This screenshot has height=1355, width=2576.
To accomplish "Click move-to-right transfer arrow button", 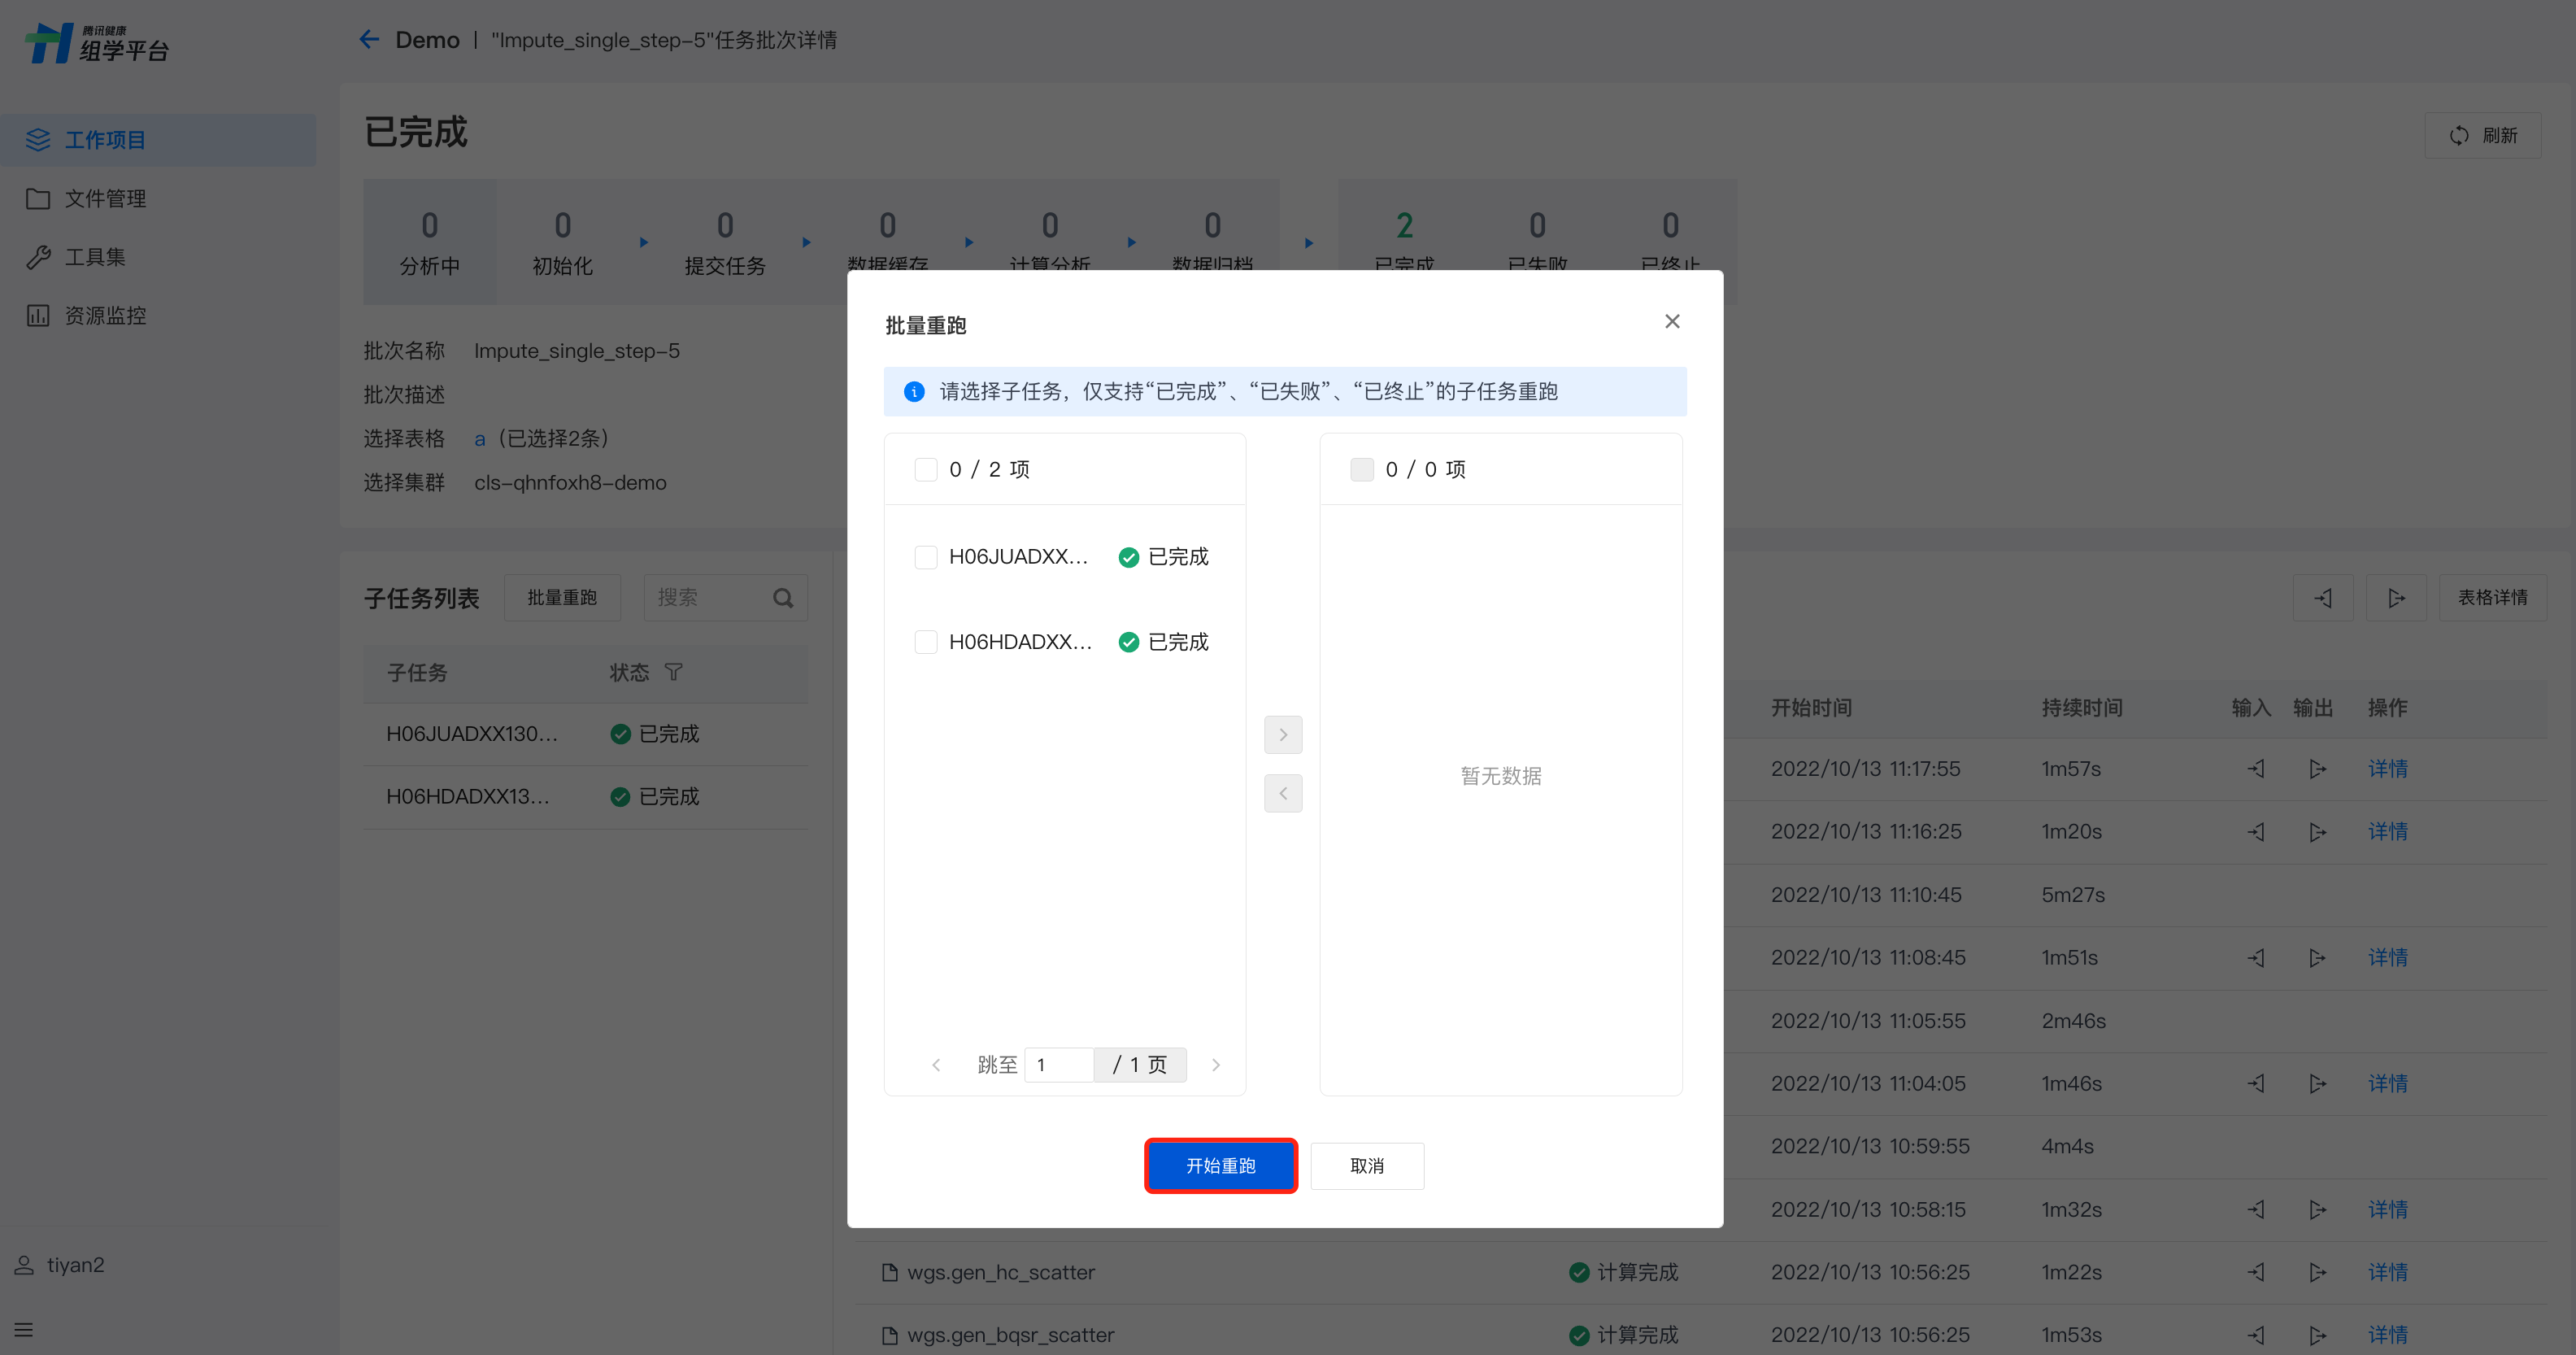I will [1283, 735].
